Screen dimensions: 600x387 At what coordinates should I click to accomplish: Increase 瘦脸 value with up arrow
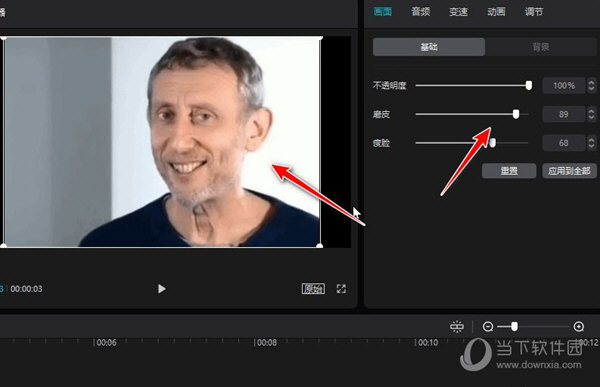[592, 139]
